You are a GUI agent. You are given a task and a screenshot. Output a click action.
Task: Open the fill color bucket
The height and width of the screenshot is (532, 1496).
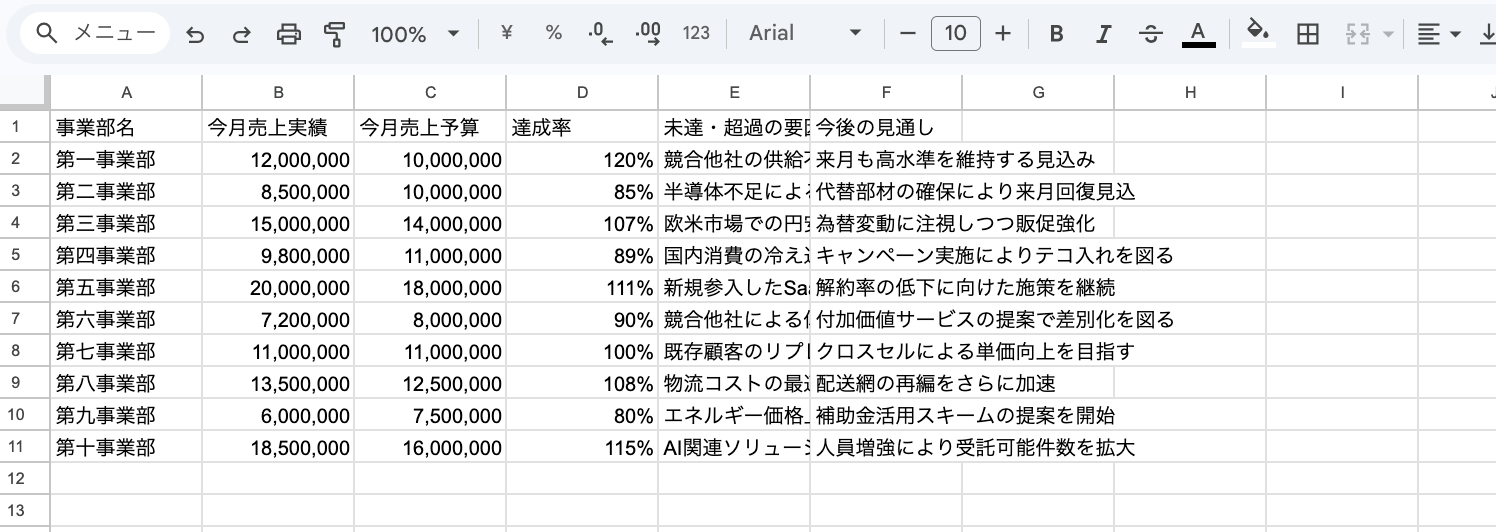point(1259,33)
